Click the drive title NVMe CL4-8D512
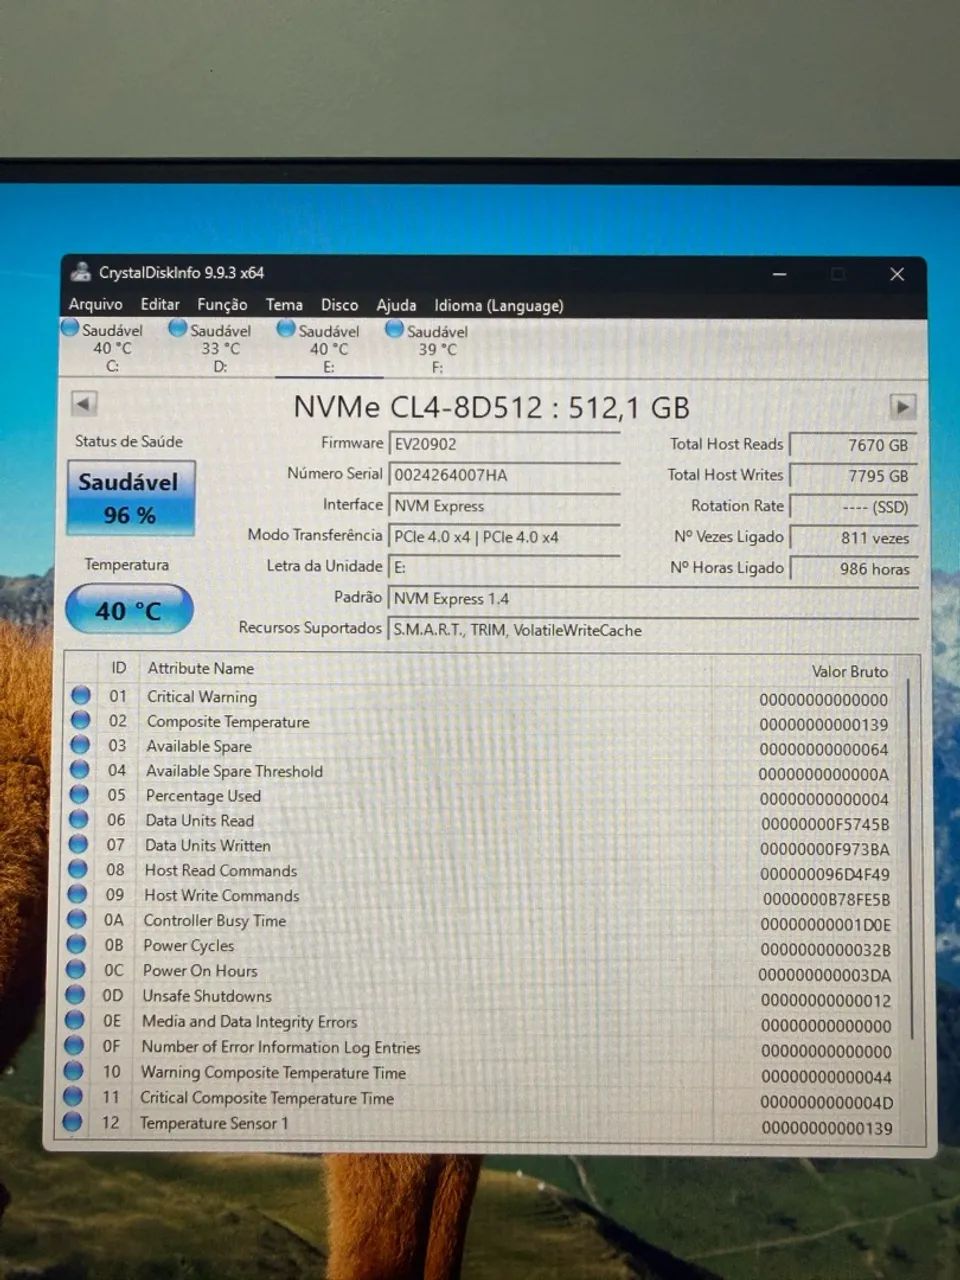Screen dimensions: 960x1280 click(x=491, y=407)
